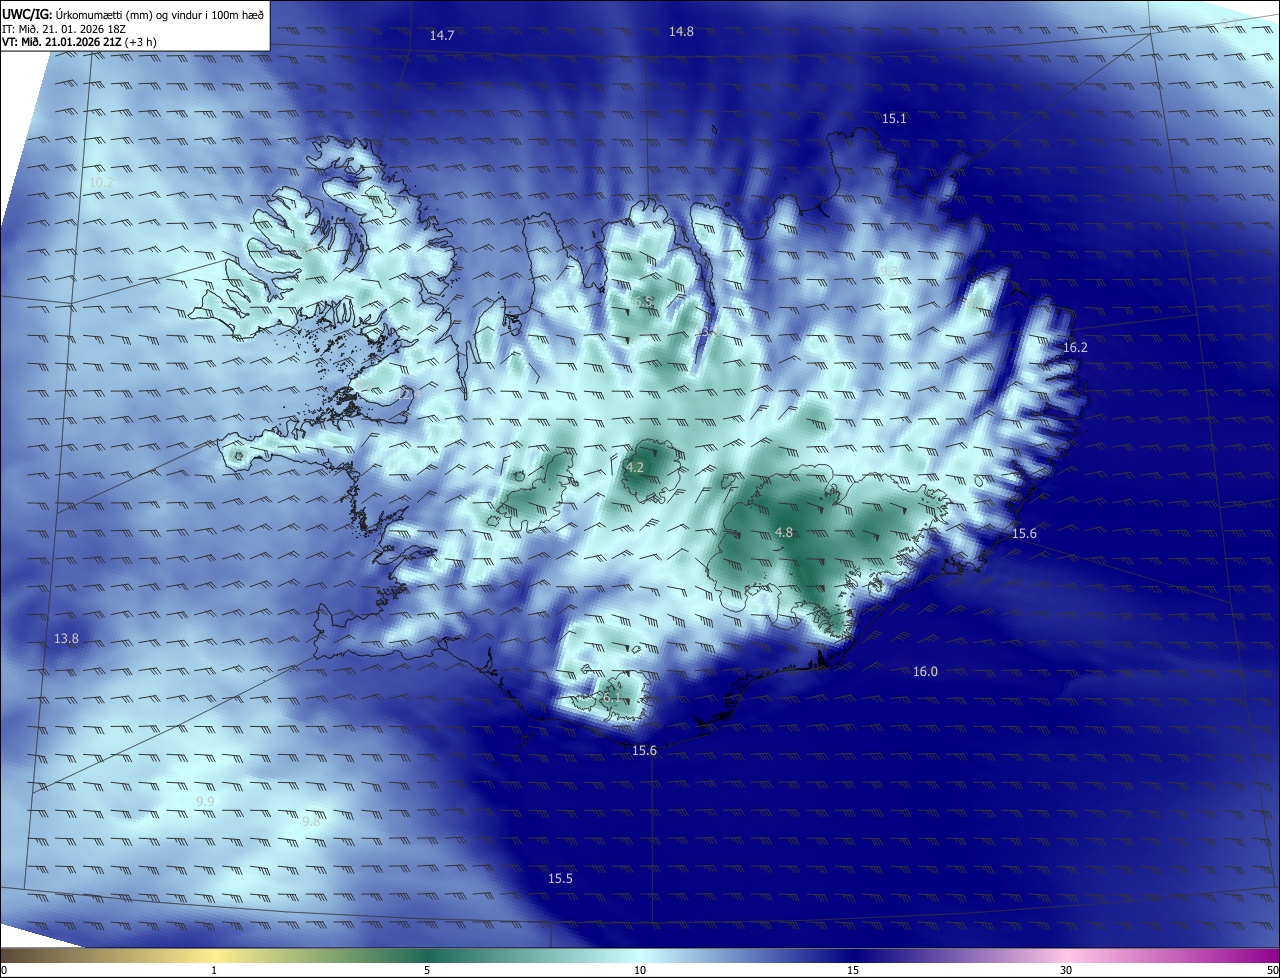Click the UWC/IG map title text

tap(133, 14)
